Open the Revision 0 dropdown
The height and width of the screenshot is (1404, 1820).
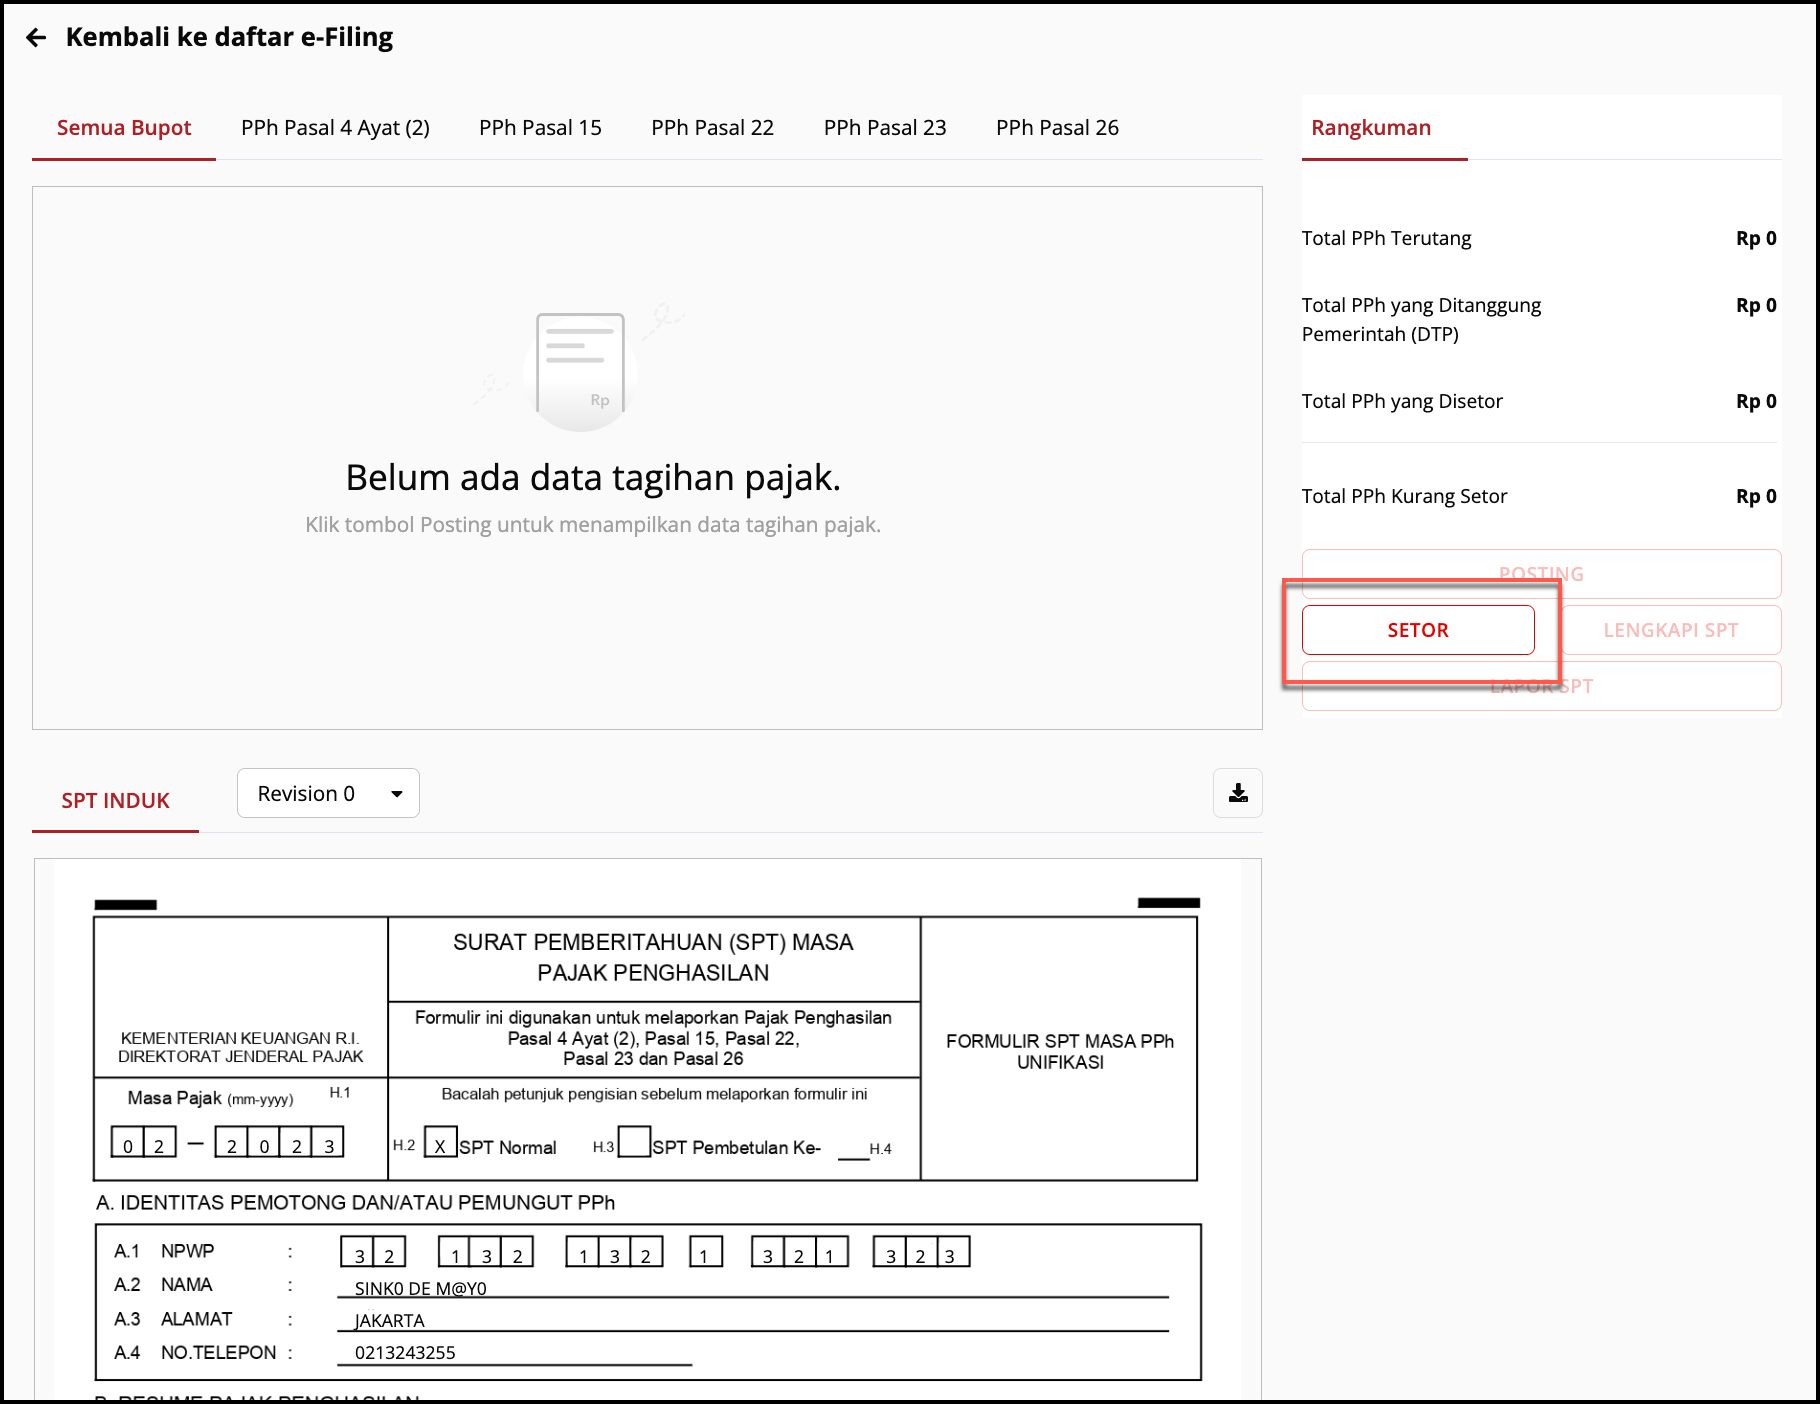pos(327,793)
